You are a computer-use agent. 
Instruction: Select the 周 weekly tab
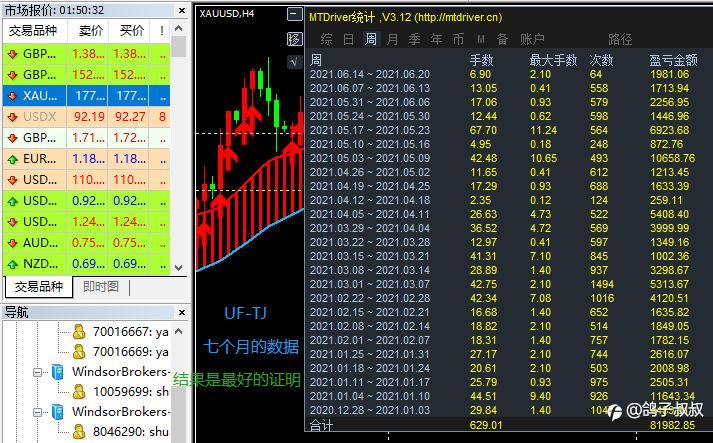coord(371,40)
